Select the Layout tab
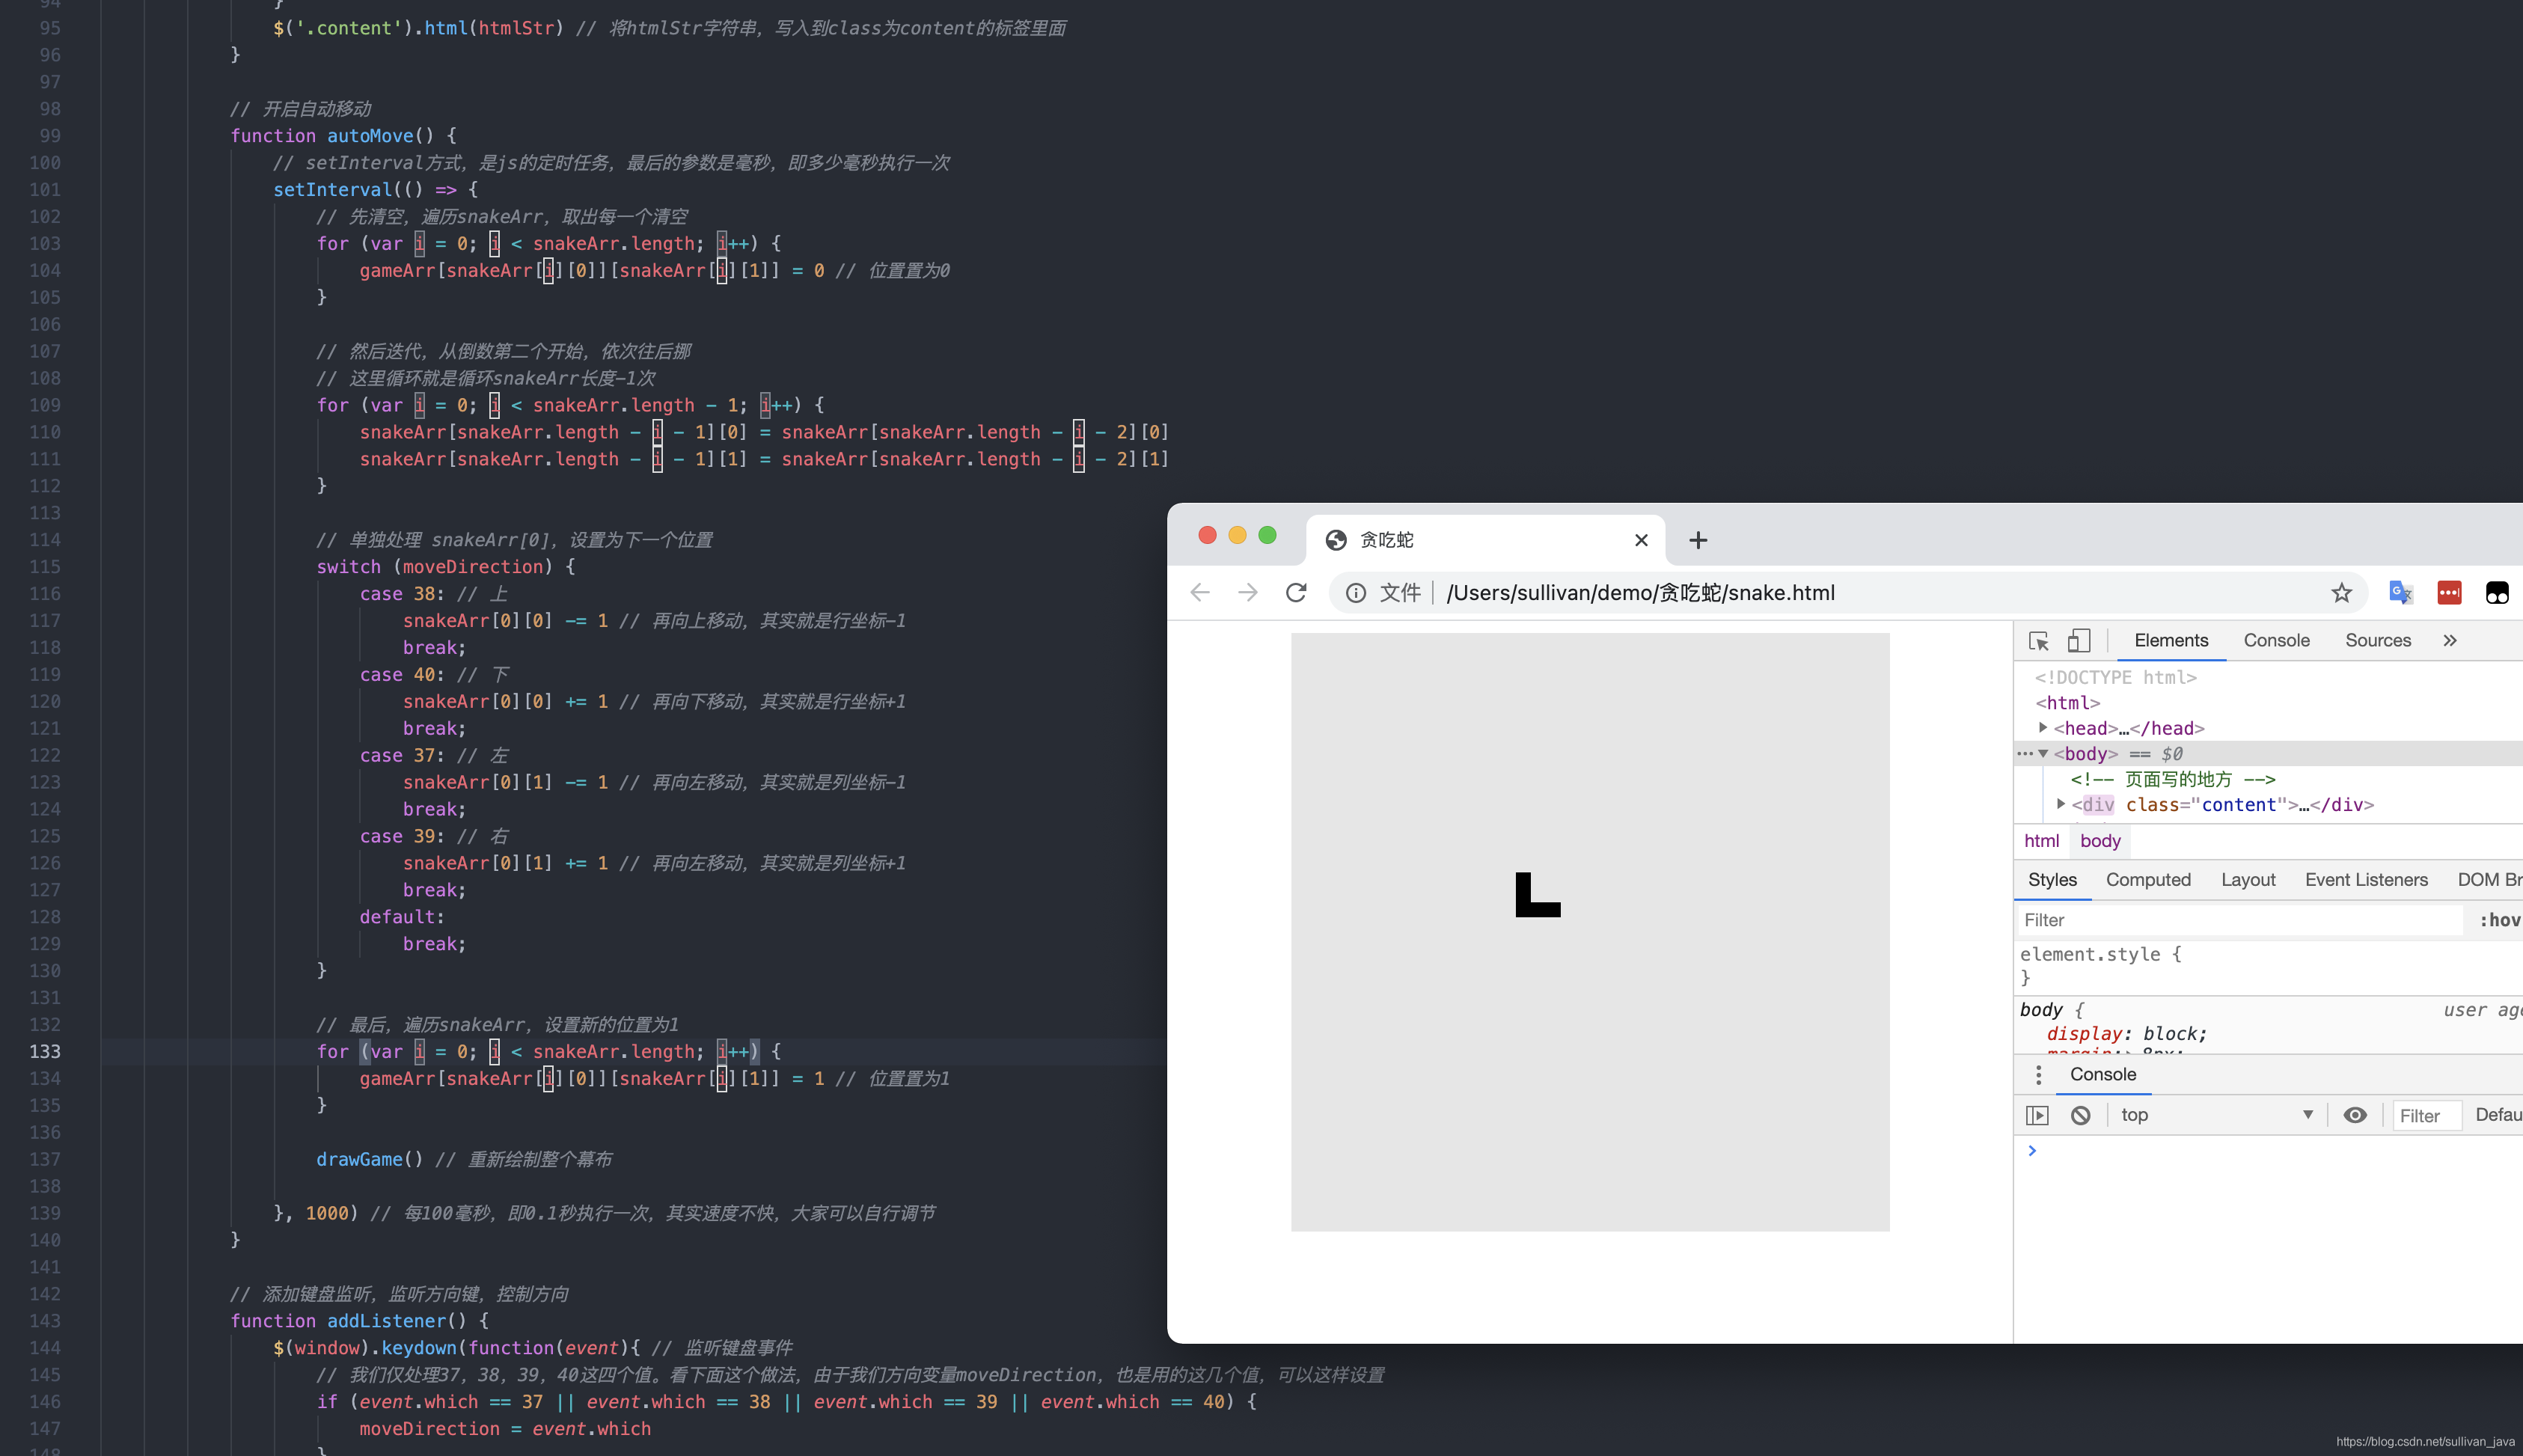The width and height of the screenshot is (2523, 1456). [x=2248, y=880]
